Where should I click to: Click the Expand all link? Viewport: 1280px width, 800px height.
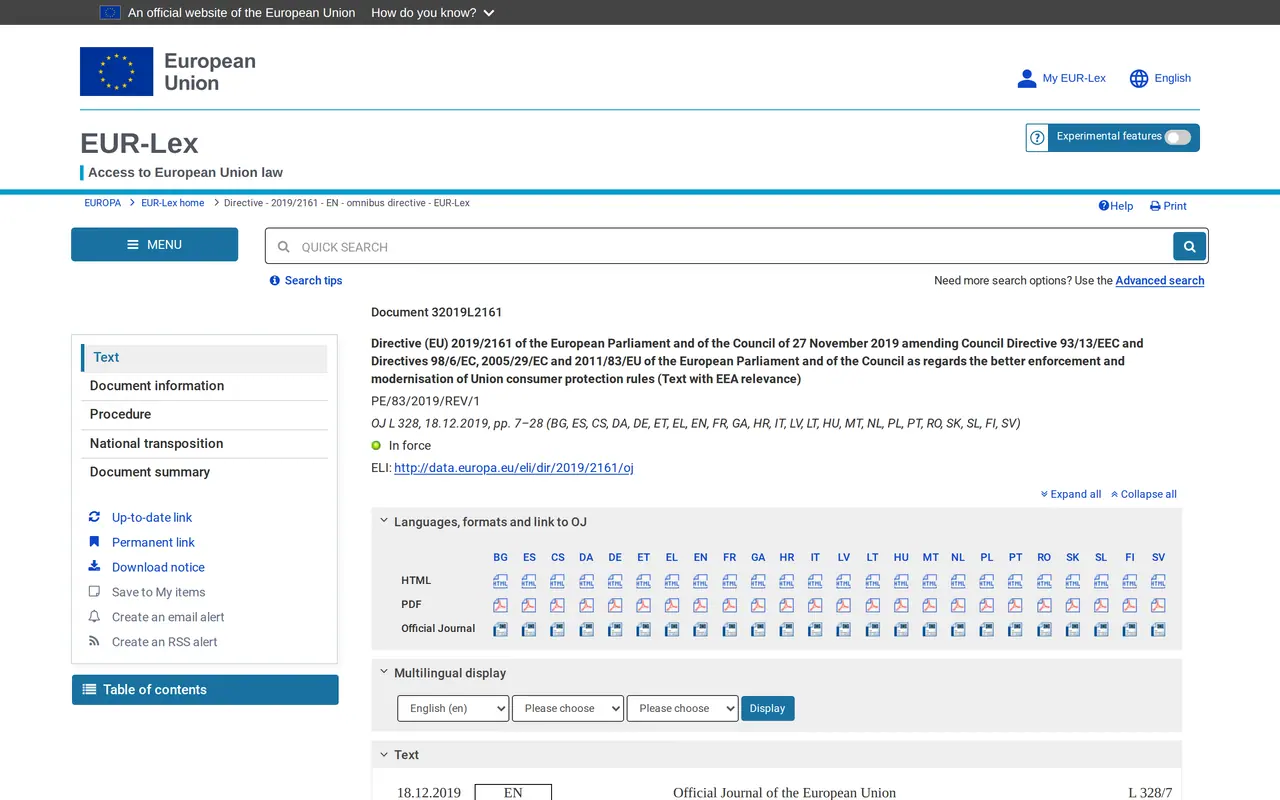pyautogui.click(x=1070, y=494)
